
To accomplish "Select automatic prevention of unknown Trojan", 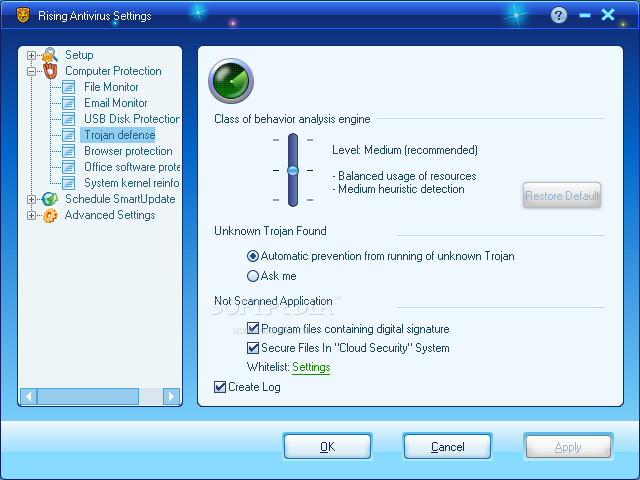I will tap(253, 256).
